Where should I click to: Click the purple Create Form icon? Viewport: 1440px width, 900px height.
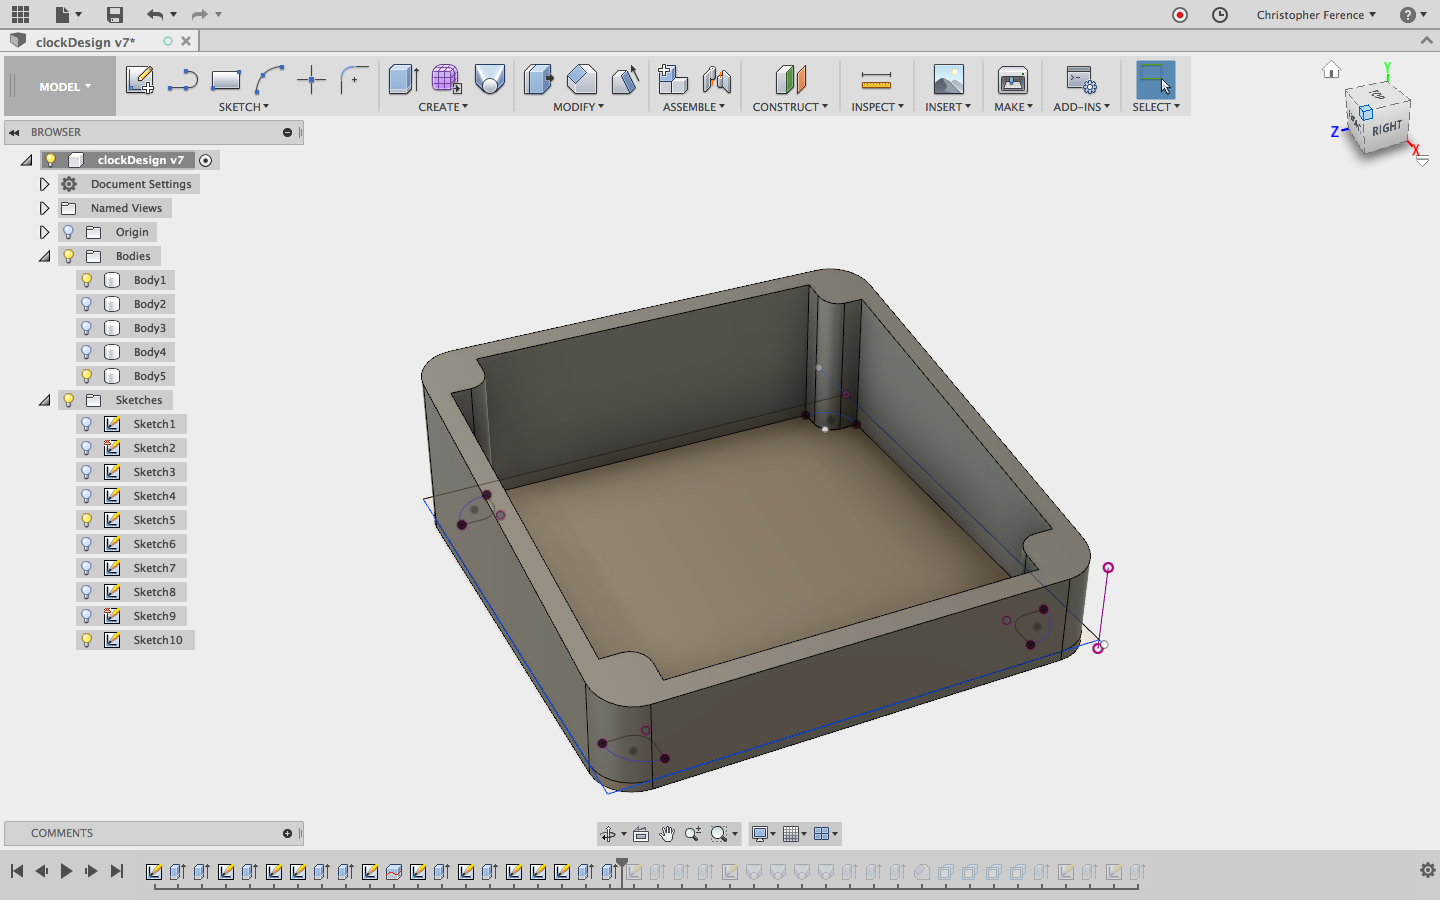tap(446, 80)
